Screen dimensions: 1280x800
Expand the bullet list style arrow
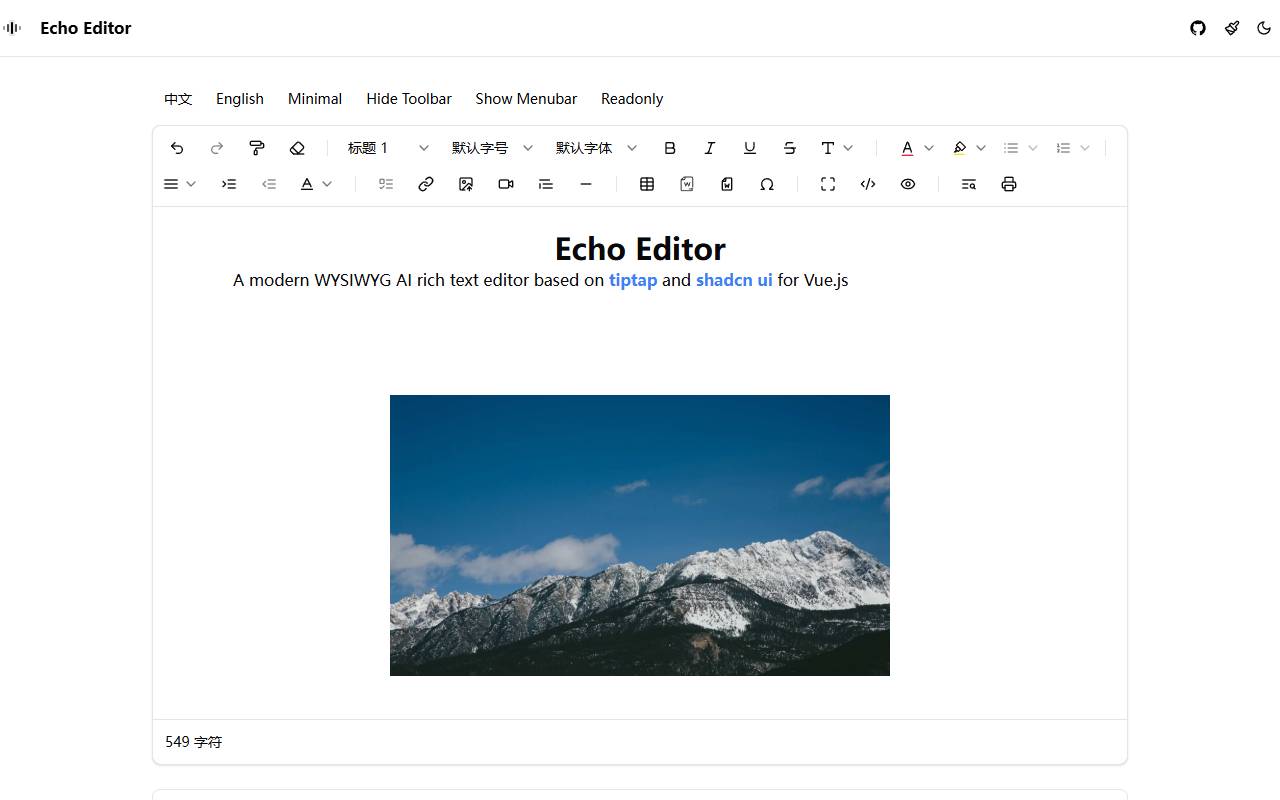(x=1033, y=148)
